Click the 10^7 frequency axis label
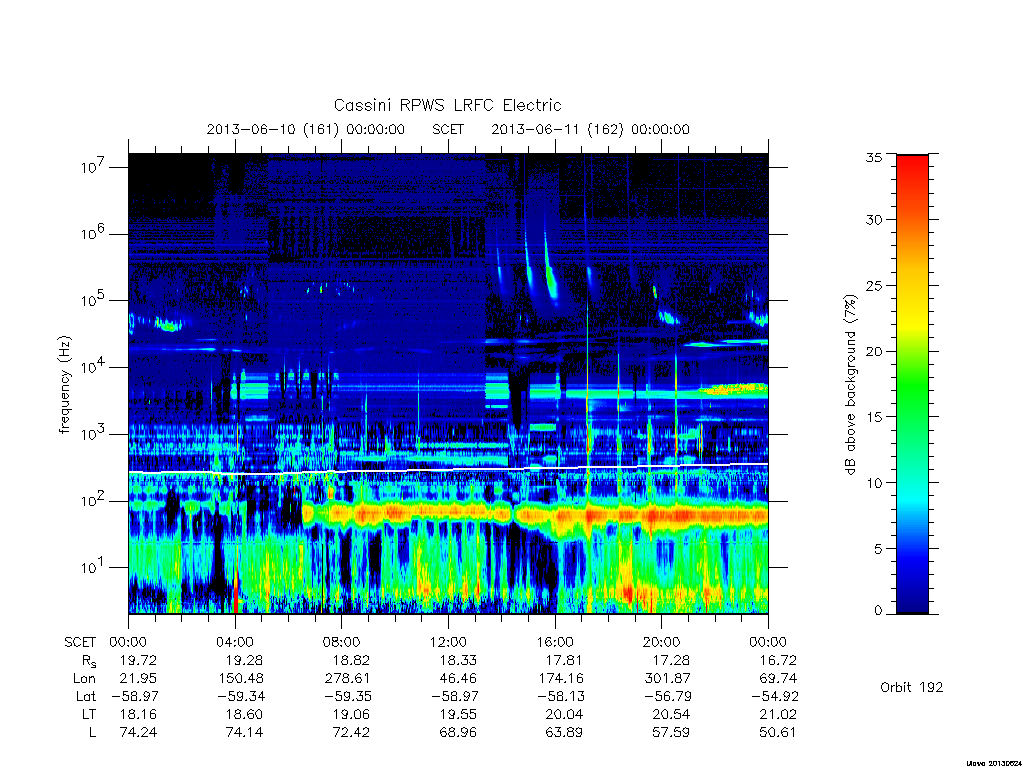This screenshot has width=1024, height=768. 94,167
